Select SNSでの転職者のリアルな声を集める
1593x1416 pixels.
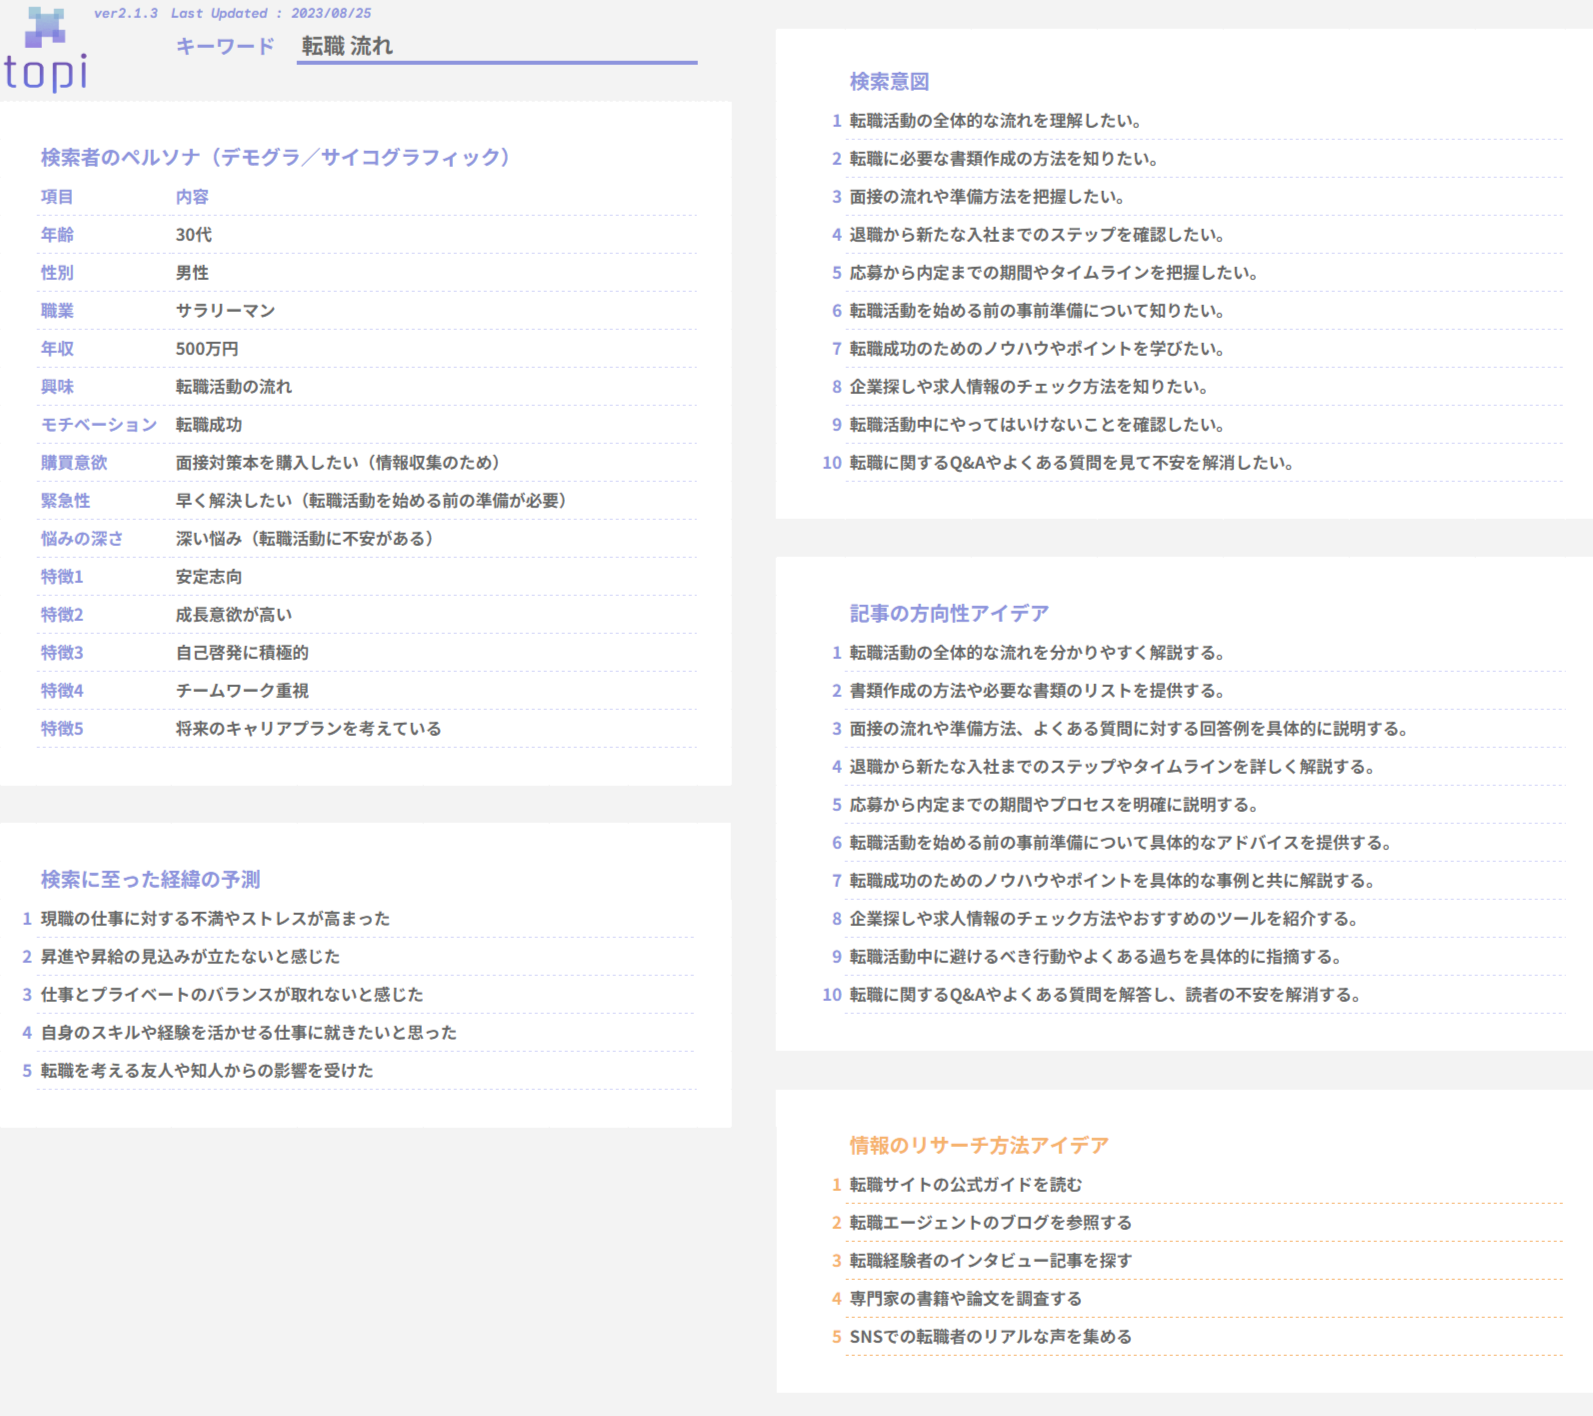point(991,1337)
